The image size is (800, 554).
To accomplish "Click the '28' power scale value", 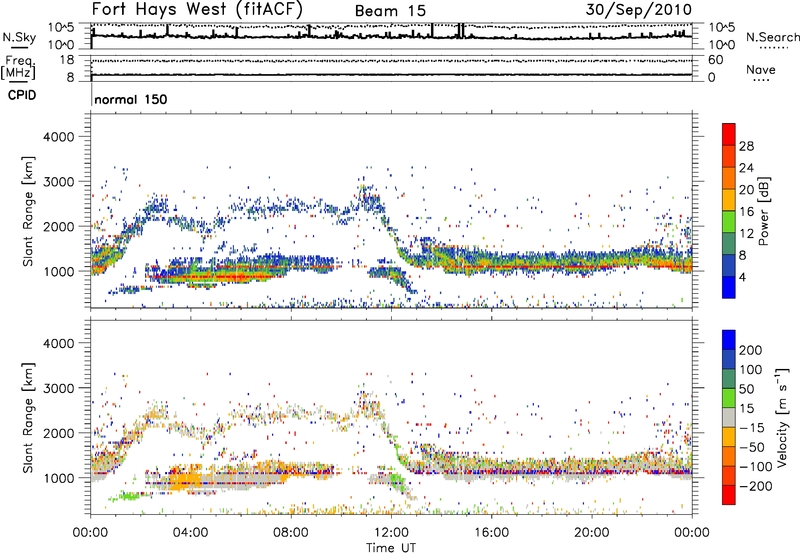I will [746, 146].
